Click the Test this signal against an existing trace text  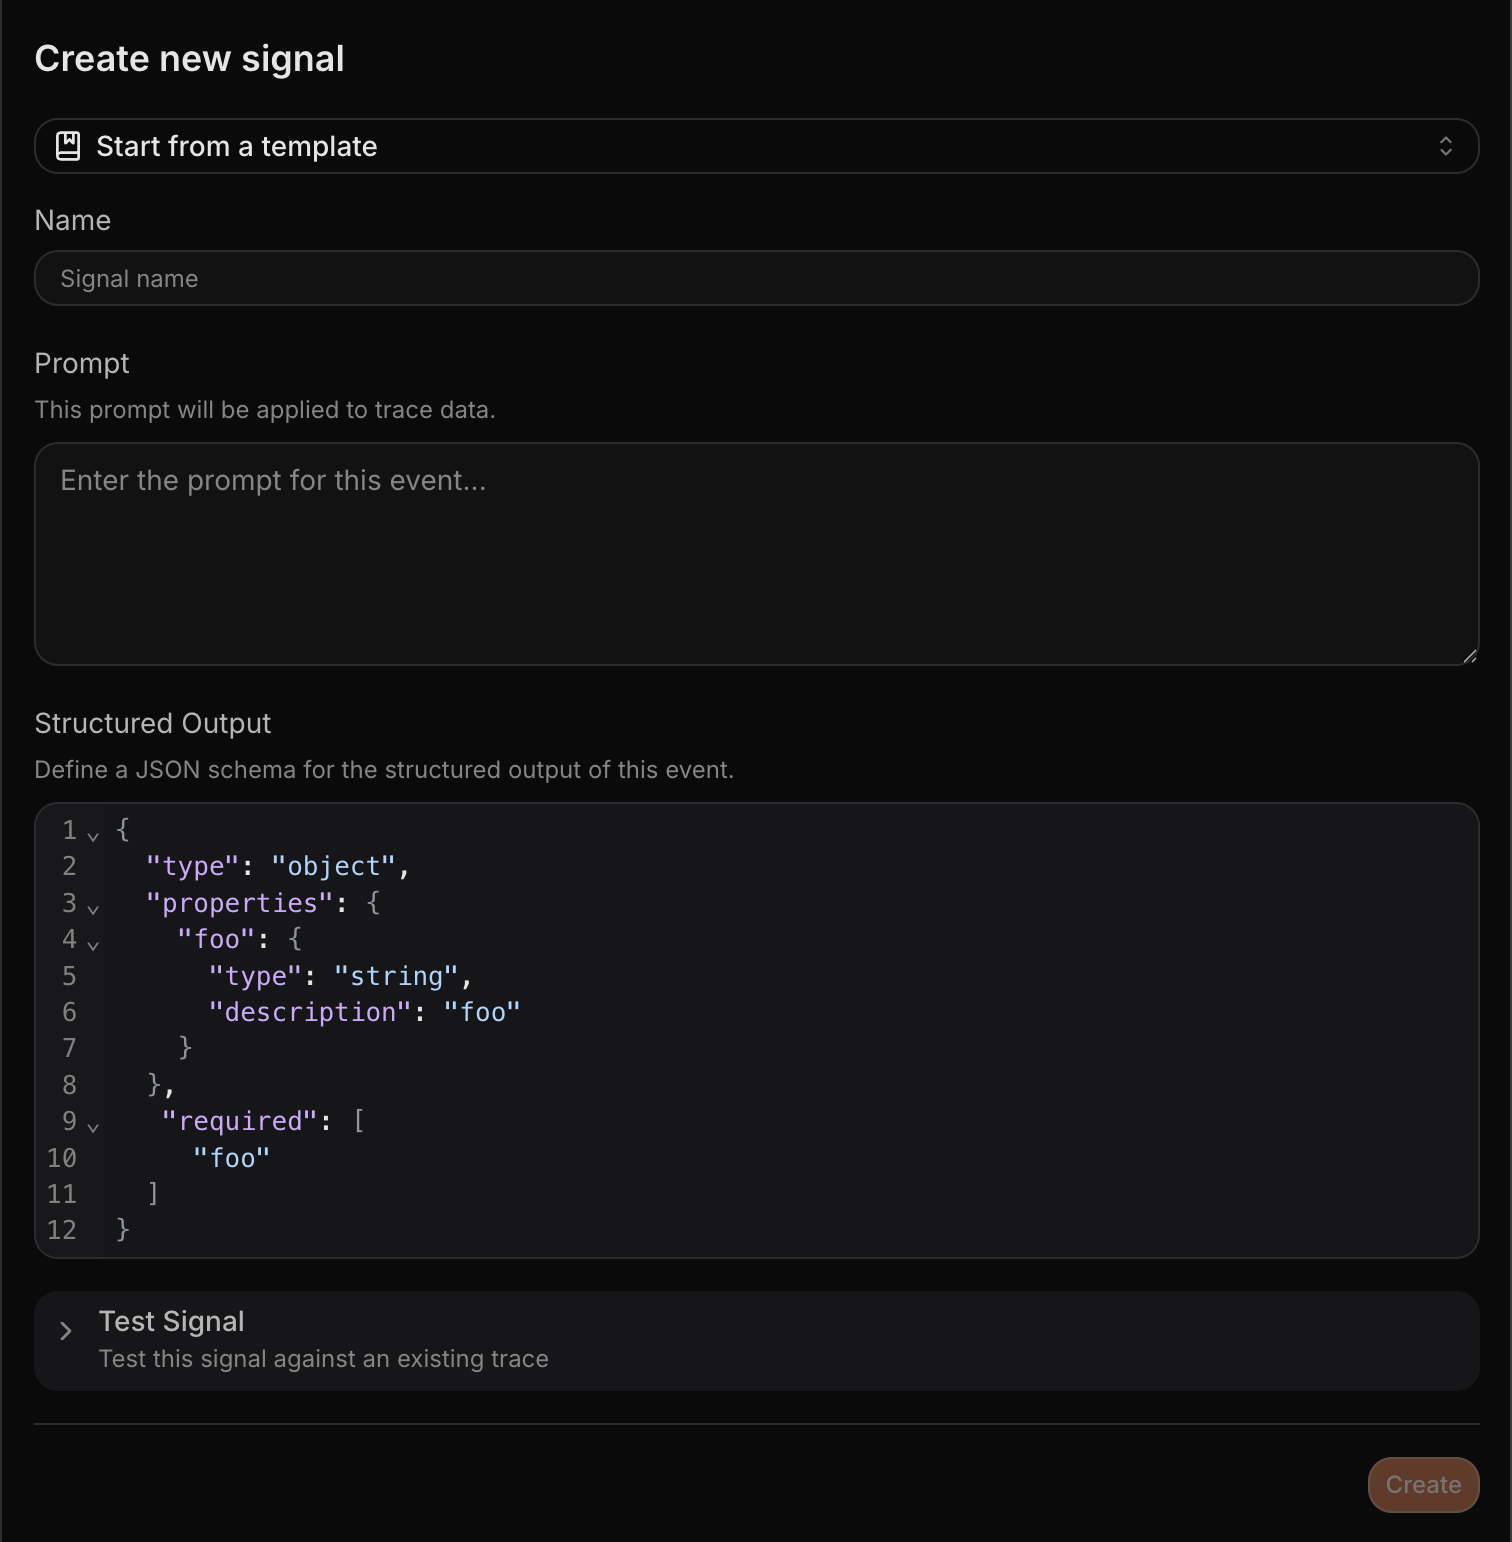tap(323, 1358)
